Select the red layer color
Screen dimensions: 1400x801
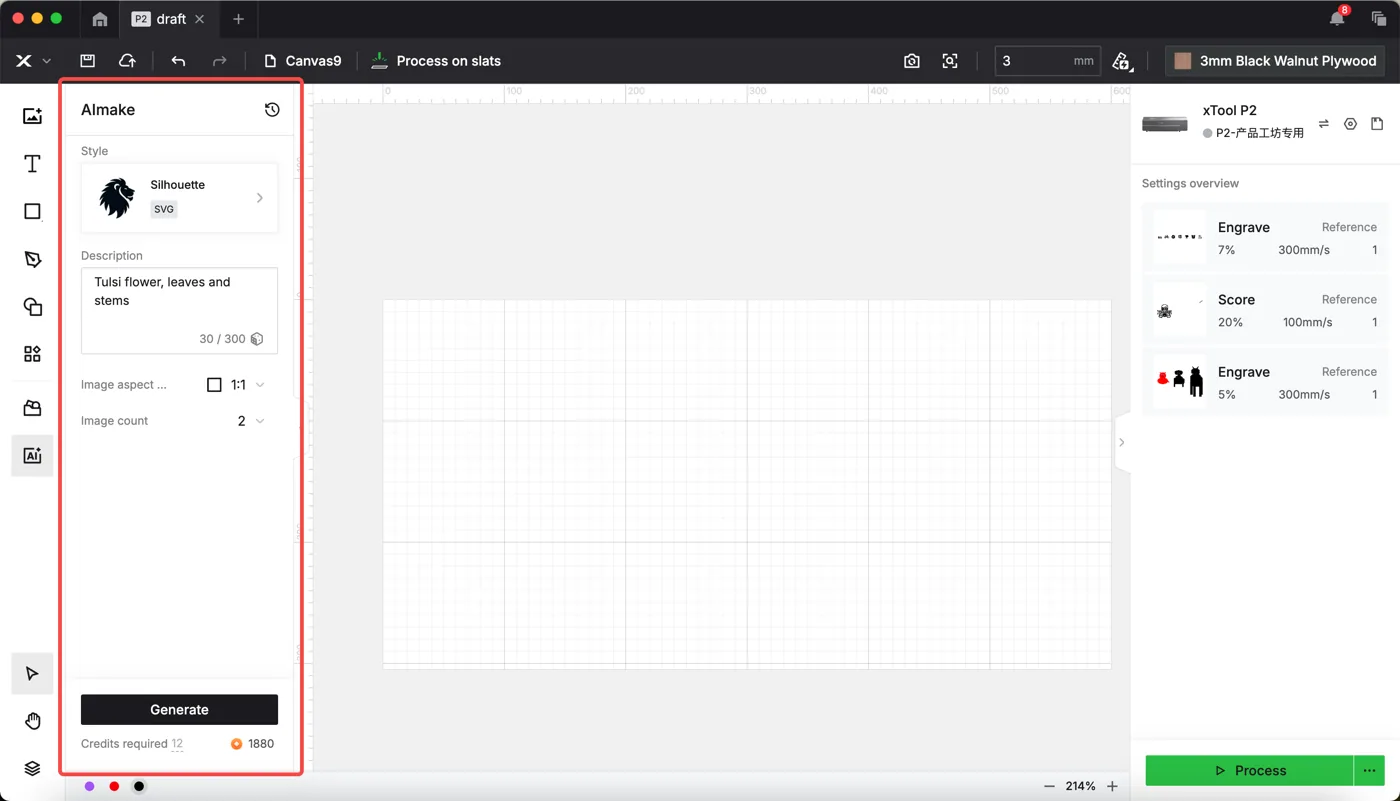pos(114,787)
